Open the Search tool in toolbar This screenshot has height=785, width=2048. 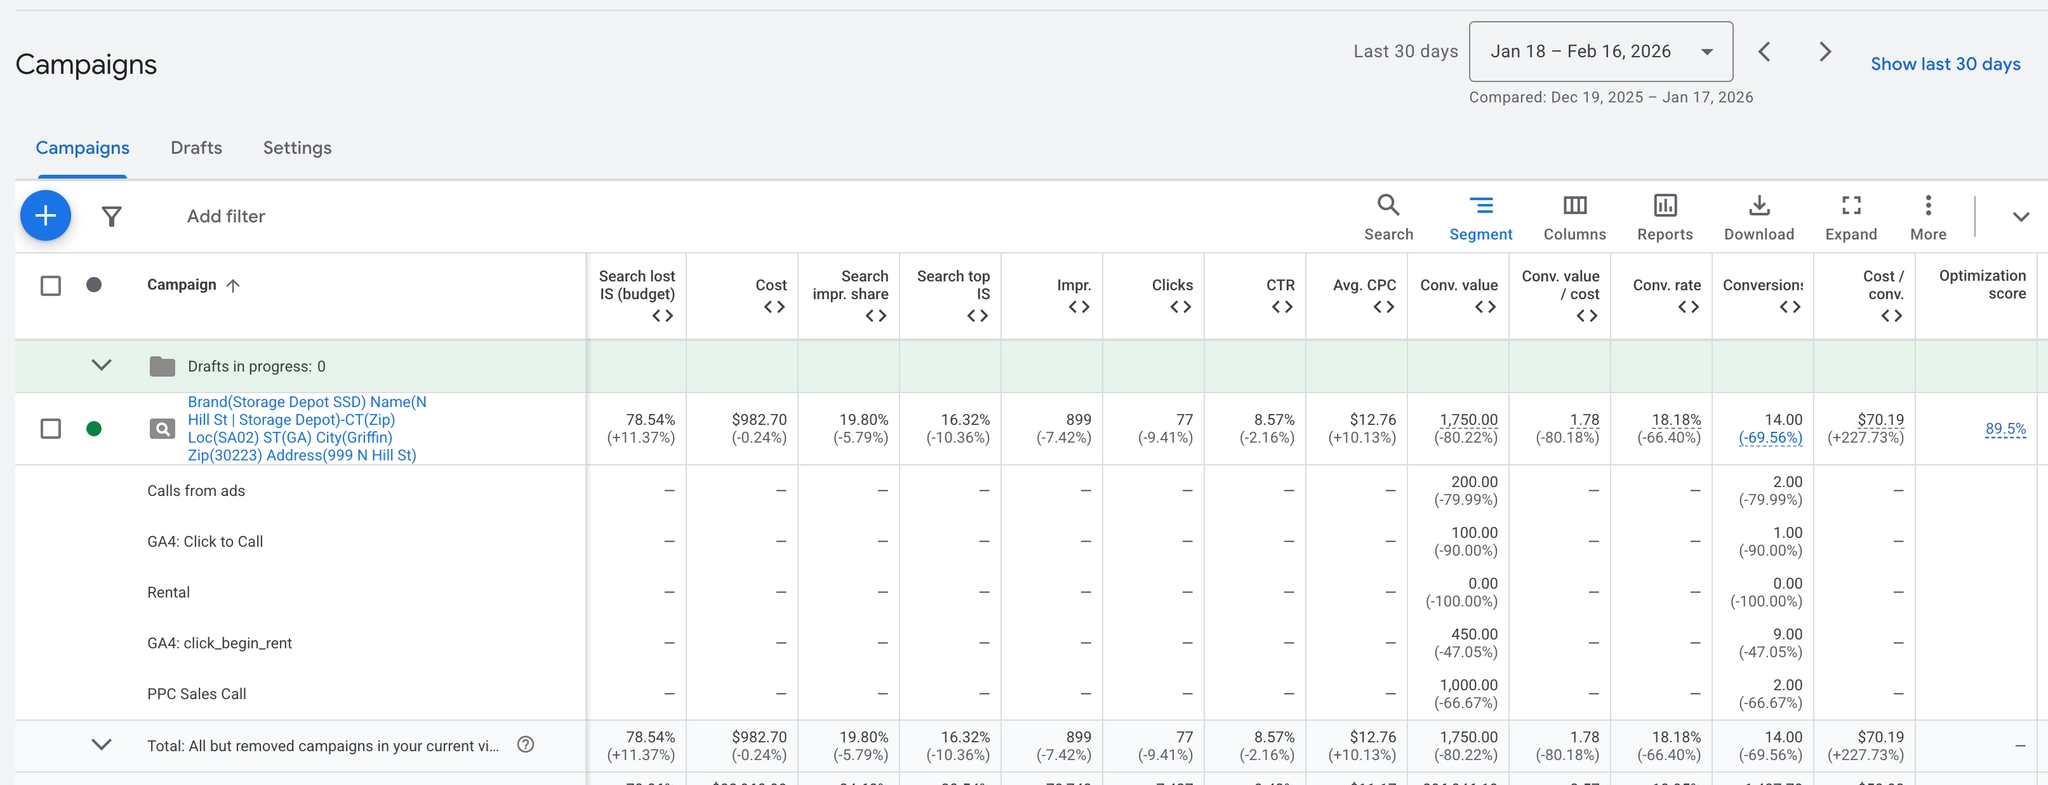click(x=1388, y=217)
